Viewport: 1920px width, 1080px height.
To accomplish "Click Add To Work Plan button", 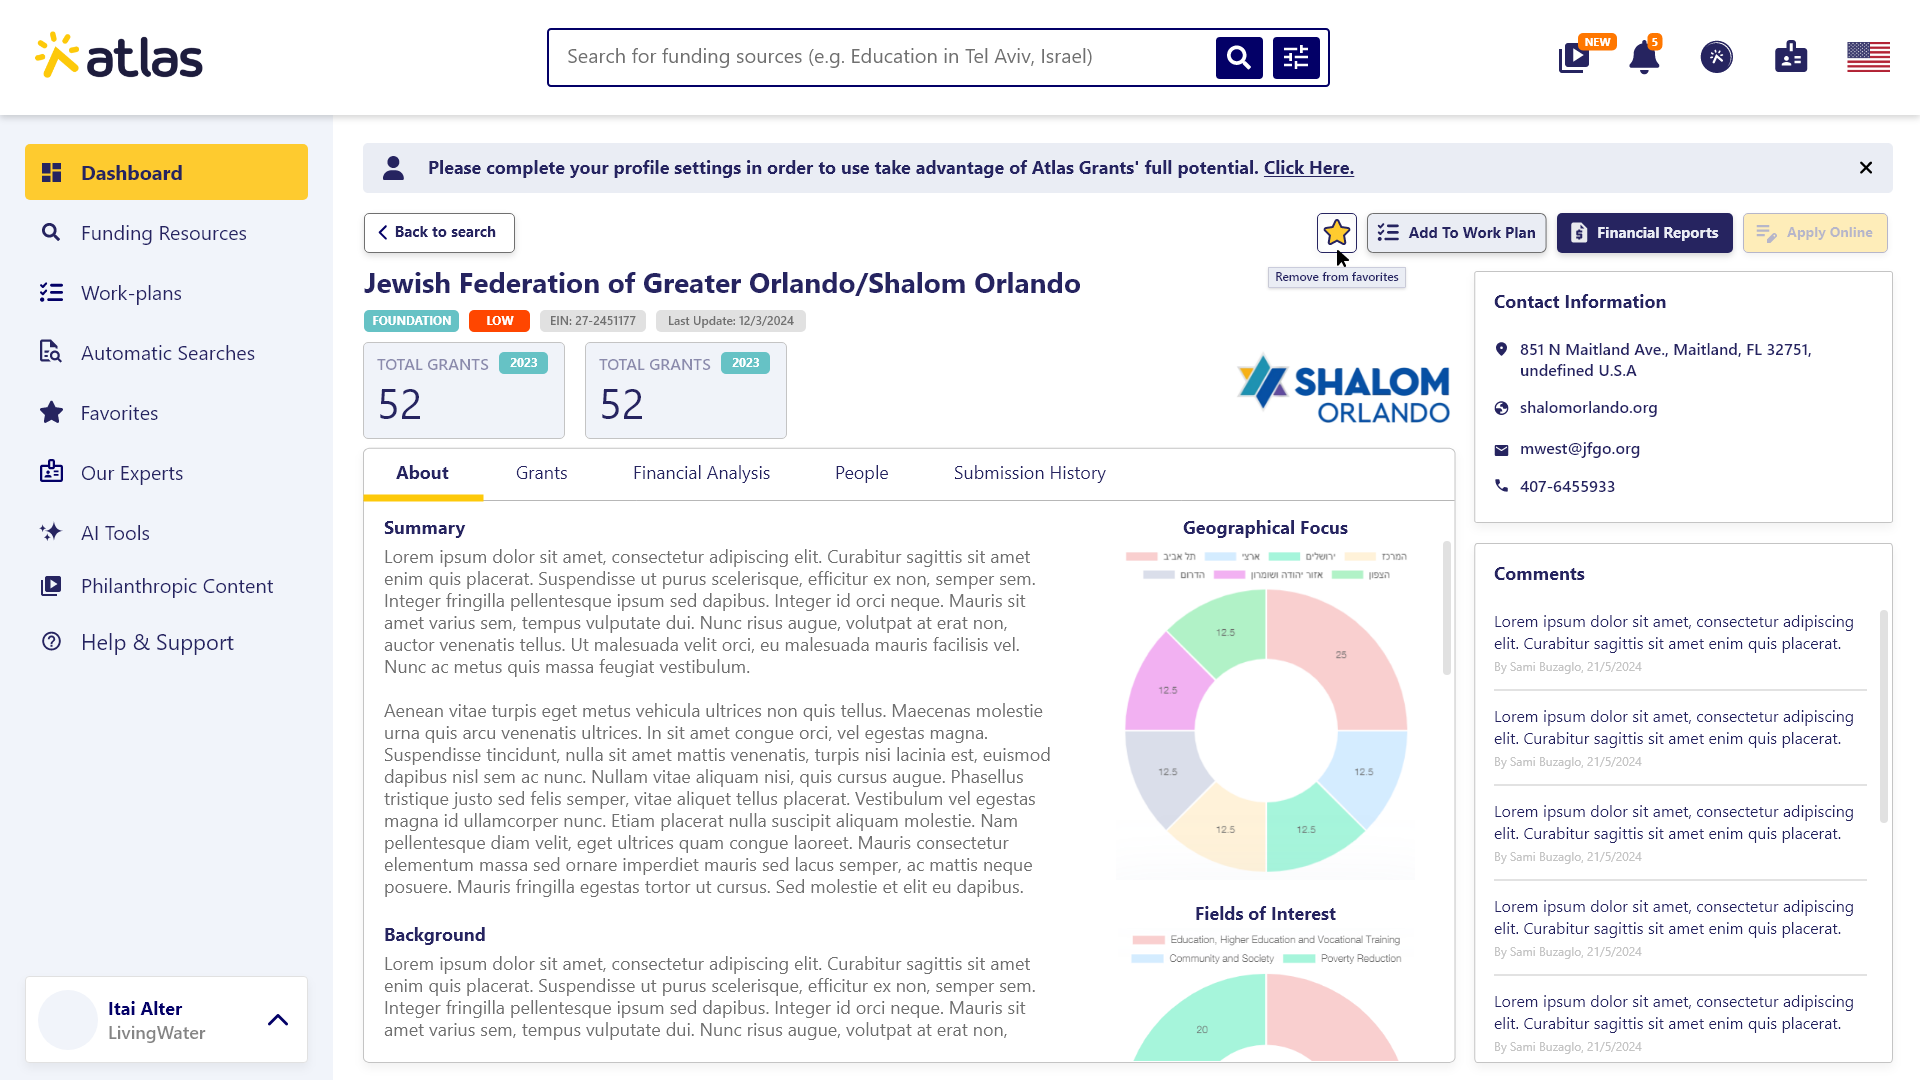I will (1456, 233).
